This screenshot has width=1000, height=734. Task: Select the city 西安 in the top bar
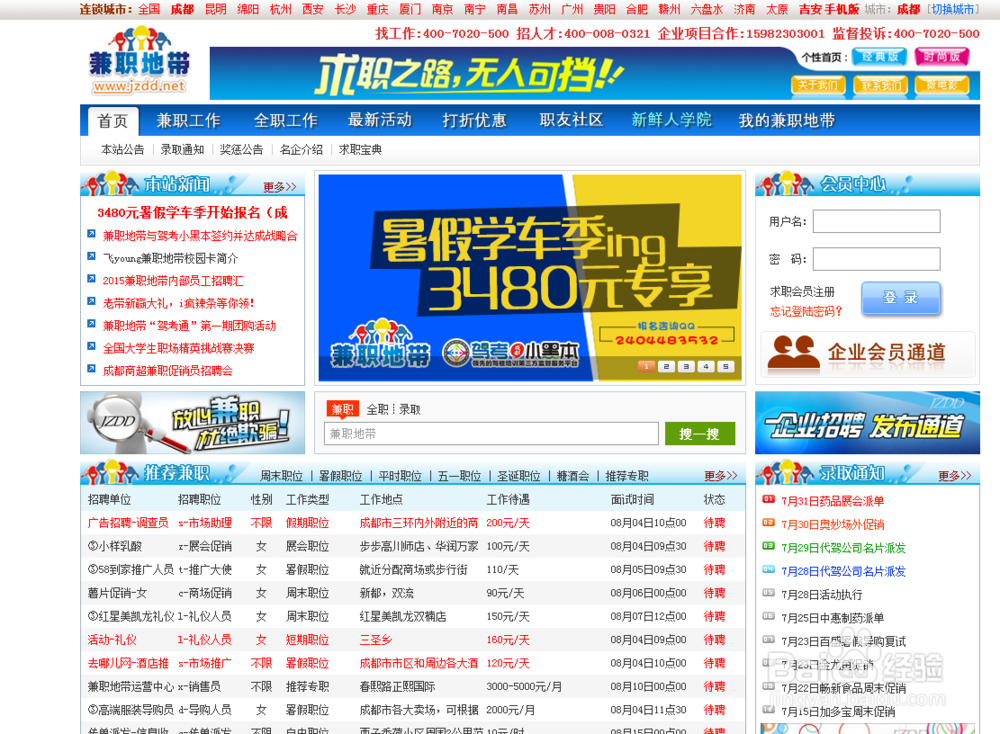pos(312,10)
